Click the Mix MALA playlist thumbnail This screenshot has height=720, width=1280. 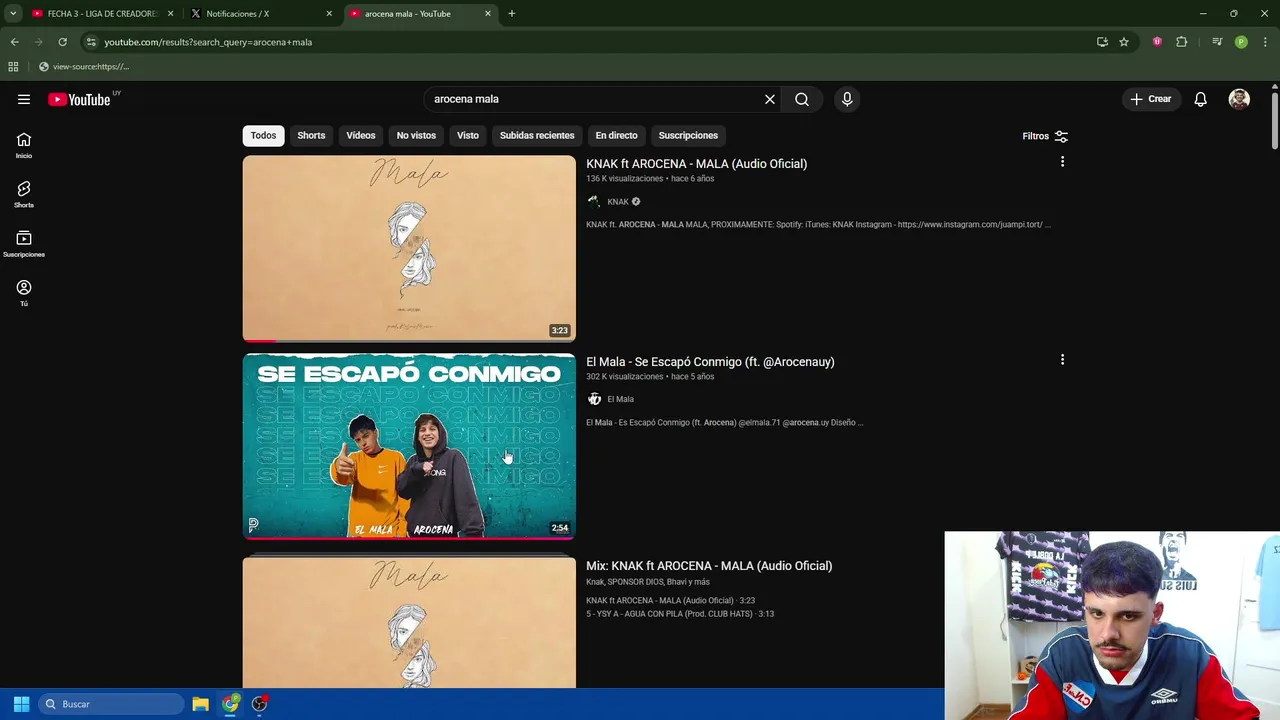409,622
